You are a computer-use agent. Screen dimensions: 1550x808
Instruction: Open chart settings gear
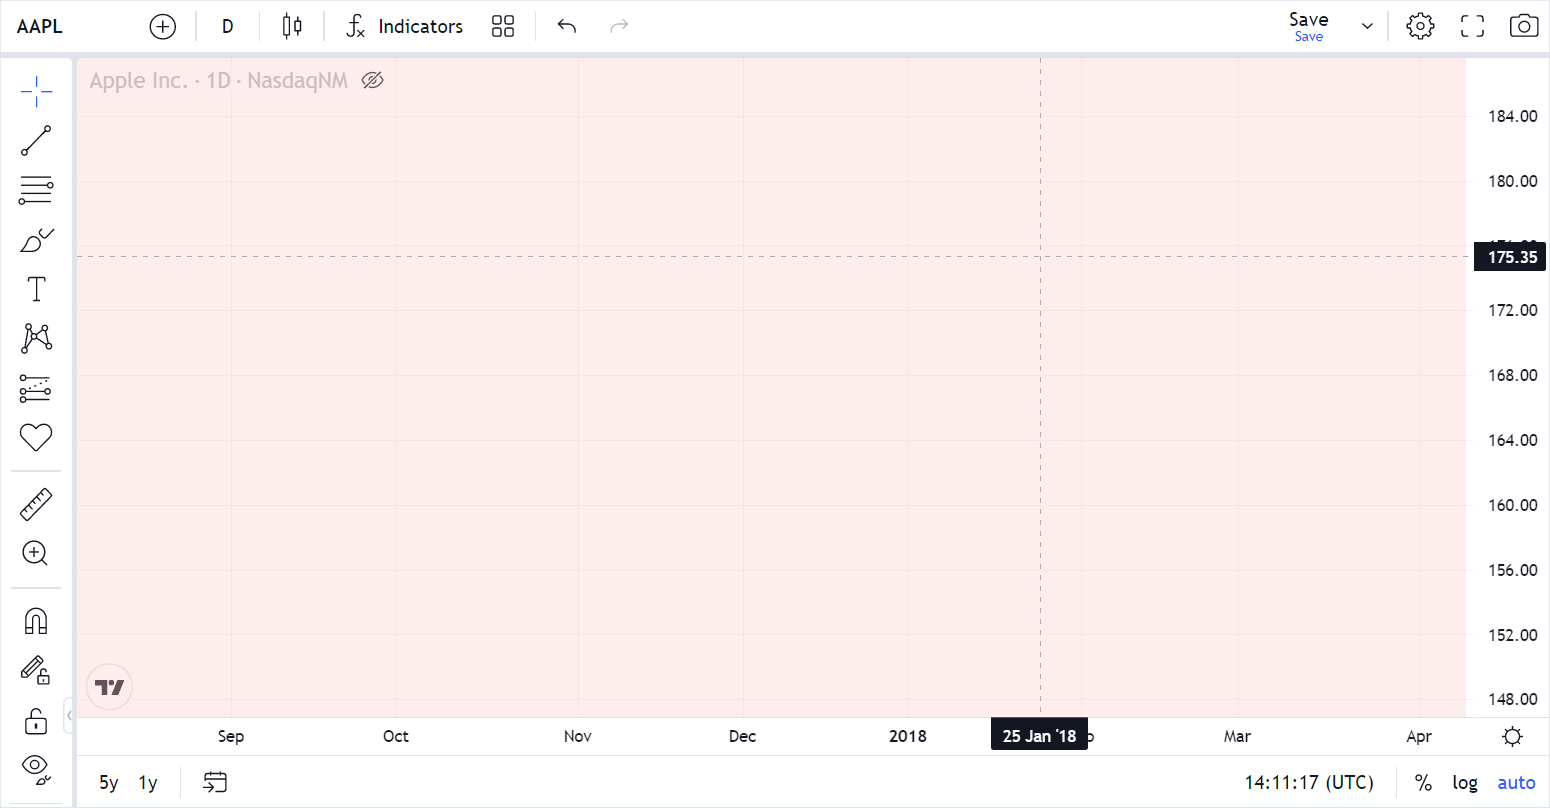coord(1420,27)
